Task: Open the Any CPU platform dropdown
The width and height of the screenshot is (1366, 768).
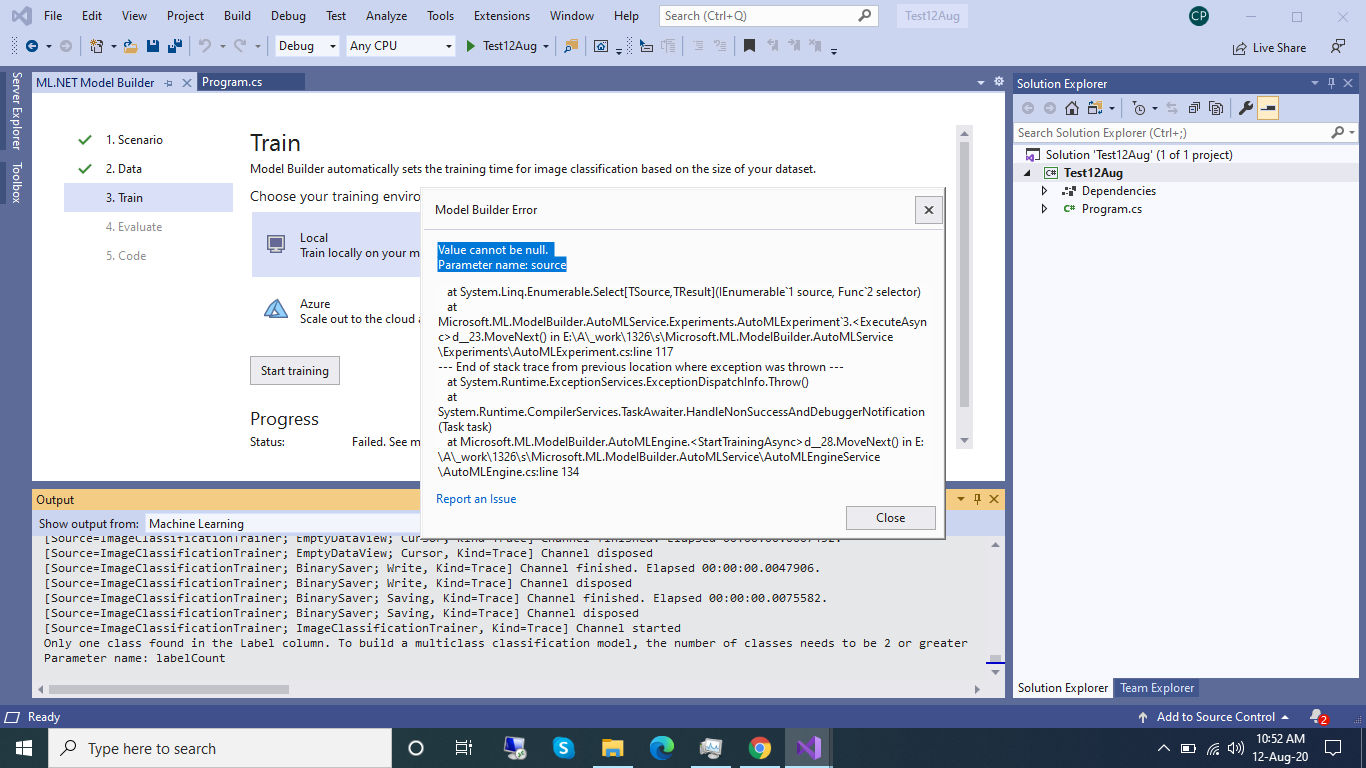Action: click(400, 46)
